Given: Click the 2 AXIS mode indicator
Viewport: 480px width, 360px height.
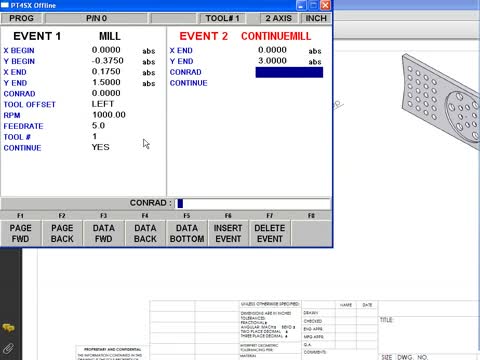Looking at the screenshot, I should (278, 18).
